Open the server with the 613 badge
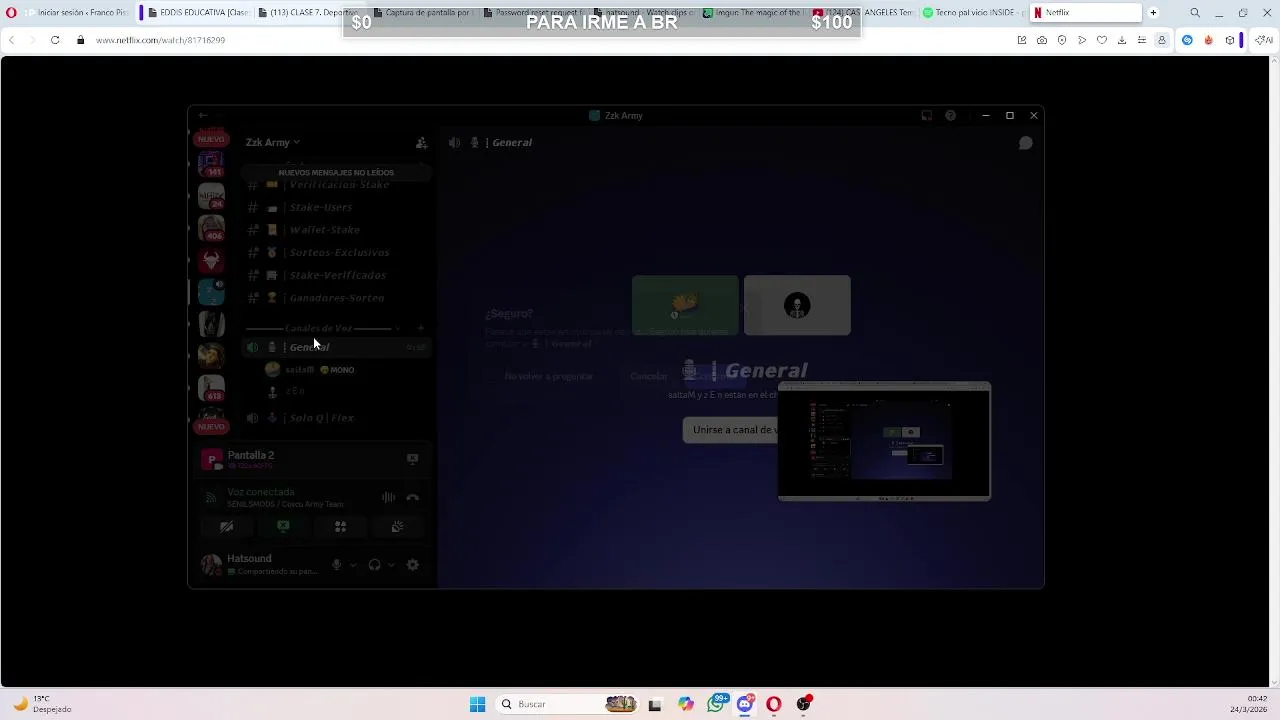 [x=211, y=386]
